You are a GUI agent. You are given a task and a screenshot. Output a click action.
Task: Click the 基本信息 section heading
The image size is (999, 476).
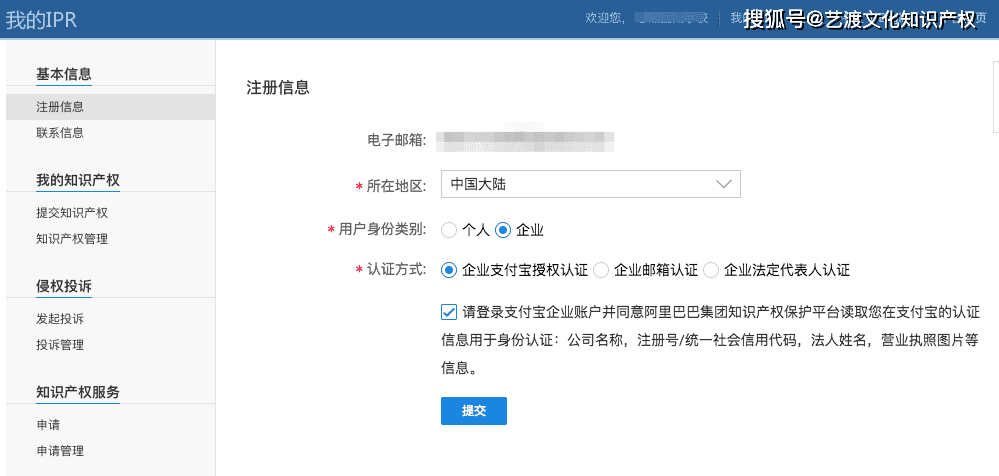[x=64, y=75]
